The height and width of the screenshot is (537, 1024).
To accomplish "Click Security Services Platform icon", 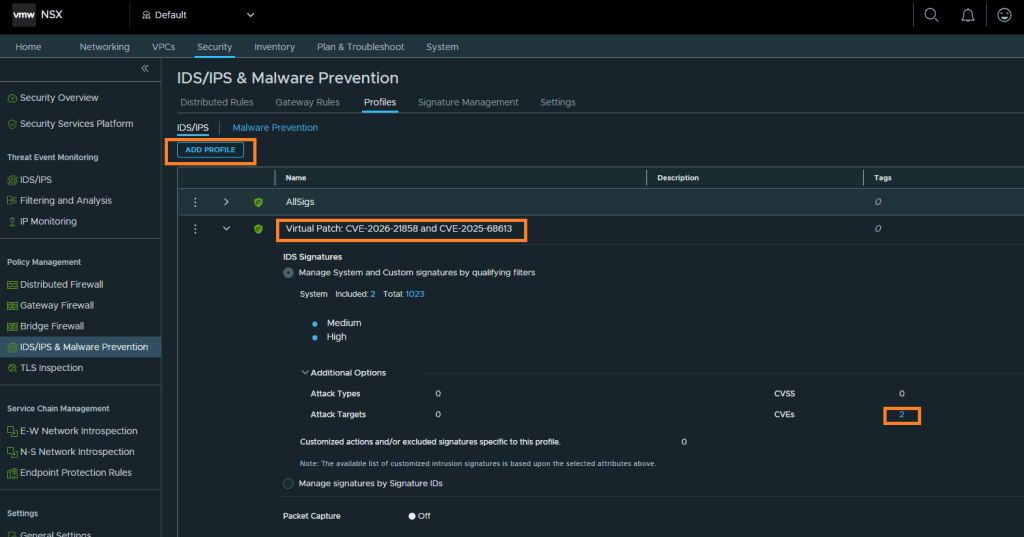I will (12, 124).
